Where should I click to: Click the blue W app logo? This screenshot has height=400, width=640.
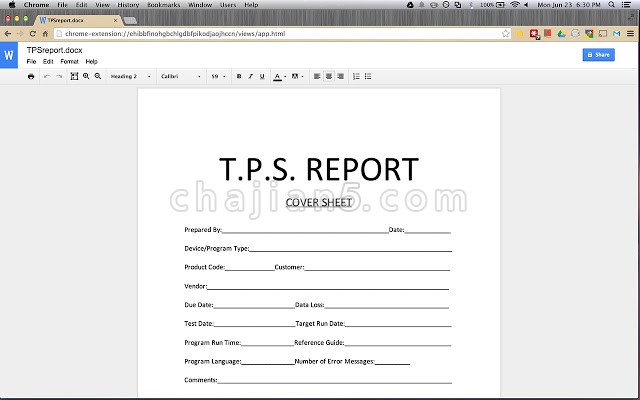pyautogui.click(x=9, y=55)
